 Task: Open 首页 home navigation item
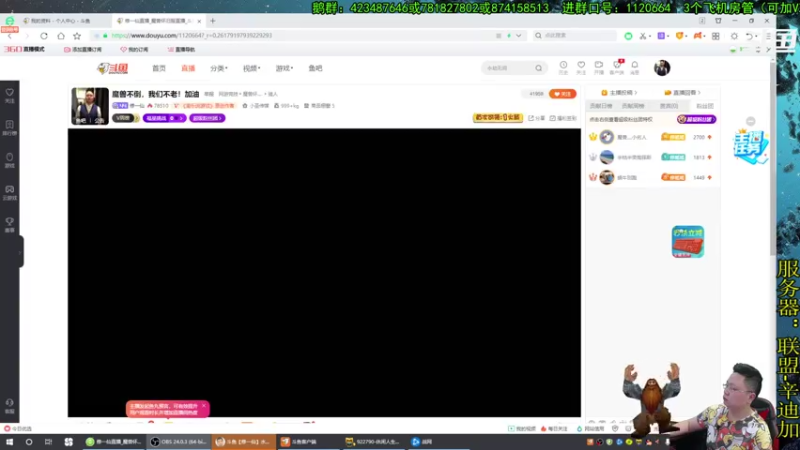tap(159, 68)
